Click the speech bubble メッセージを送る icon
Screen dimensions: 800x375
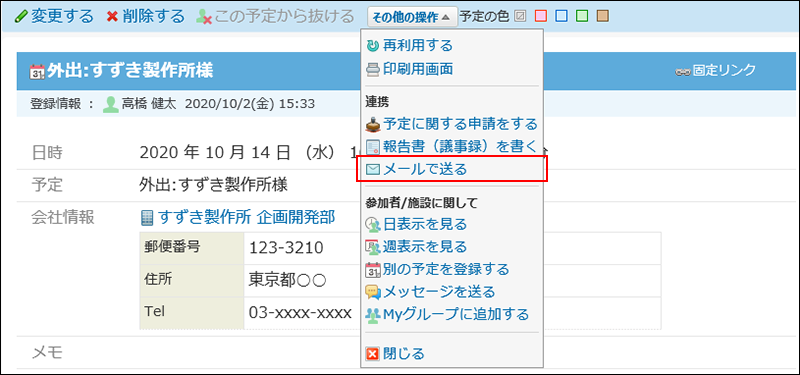point(373,292)
